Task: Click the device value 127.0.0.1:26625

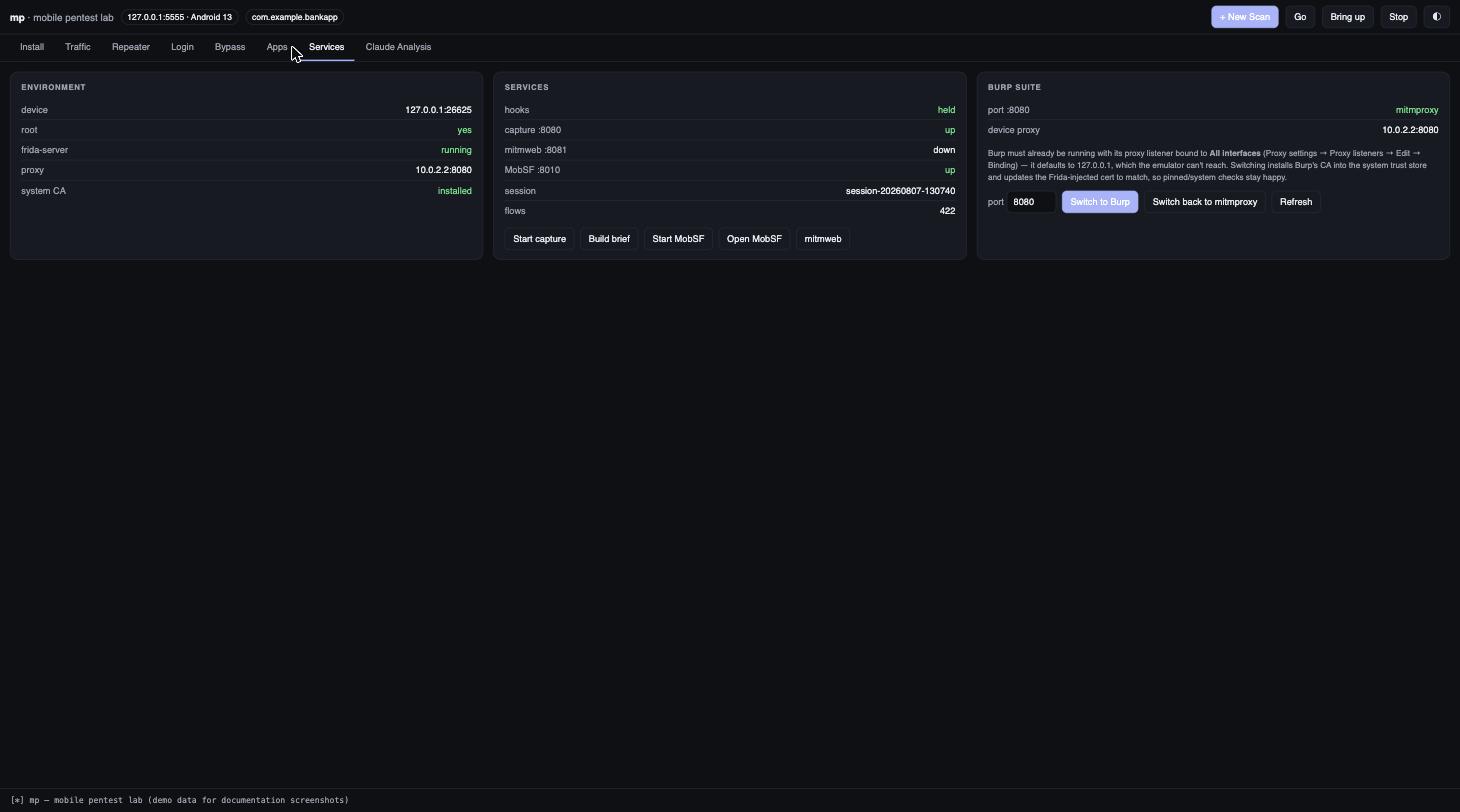Action: pos(438,110)
